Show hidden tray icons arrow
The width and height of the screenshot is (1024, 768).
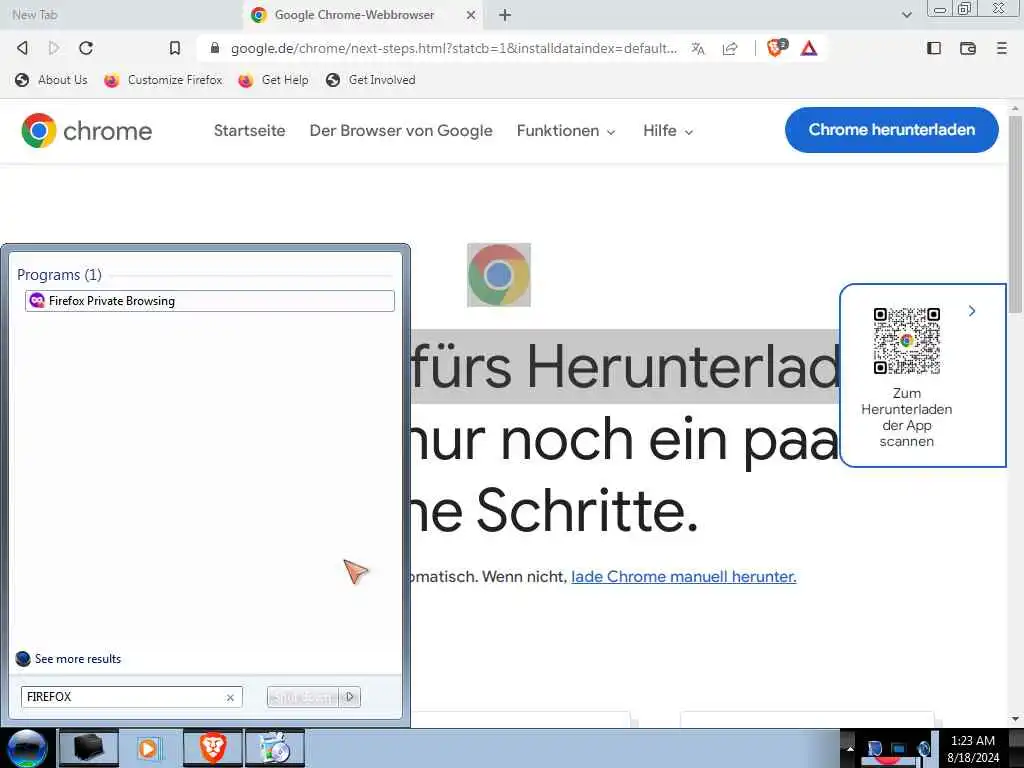(x=850, y=748)
